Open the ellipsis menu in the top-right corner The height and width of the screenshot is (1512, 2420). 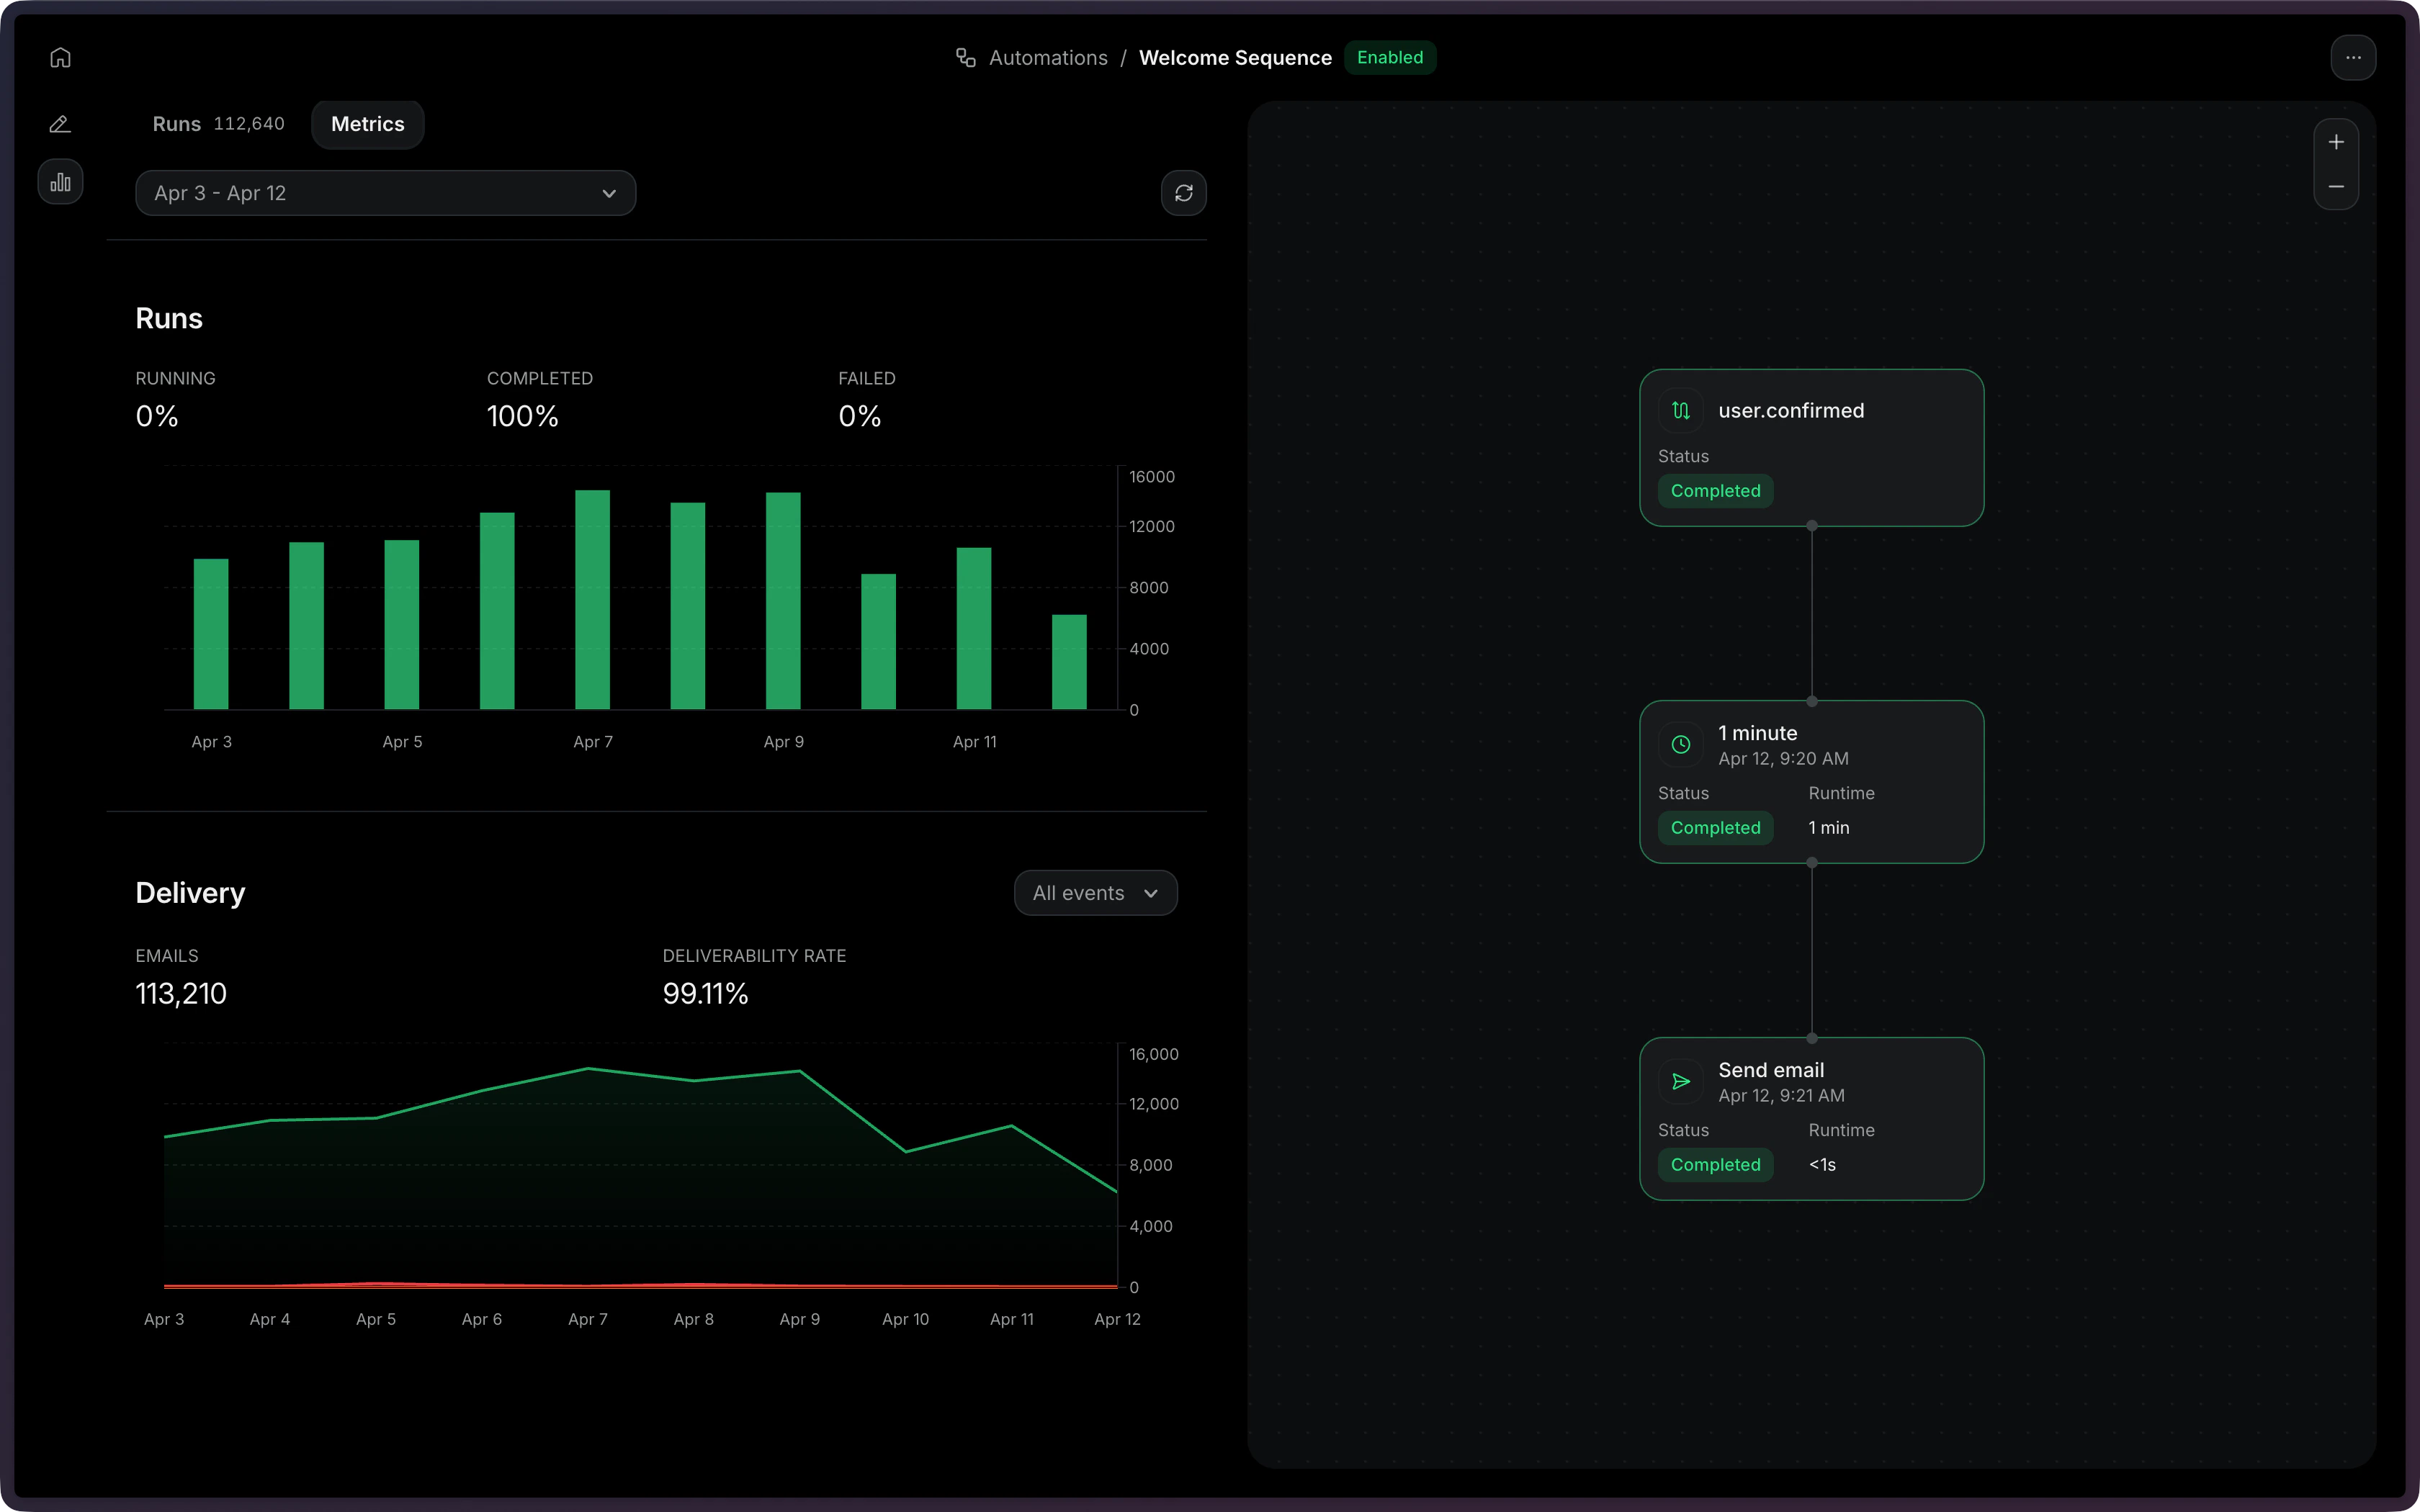point(2352,57)
